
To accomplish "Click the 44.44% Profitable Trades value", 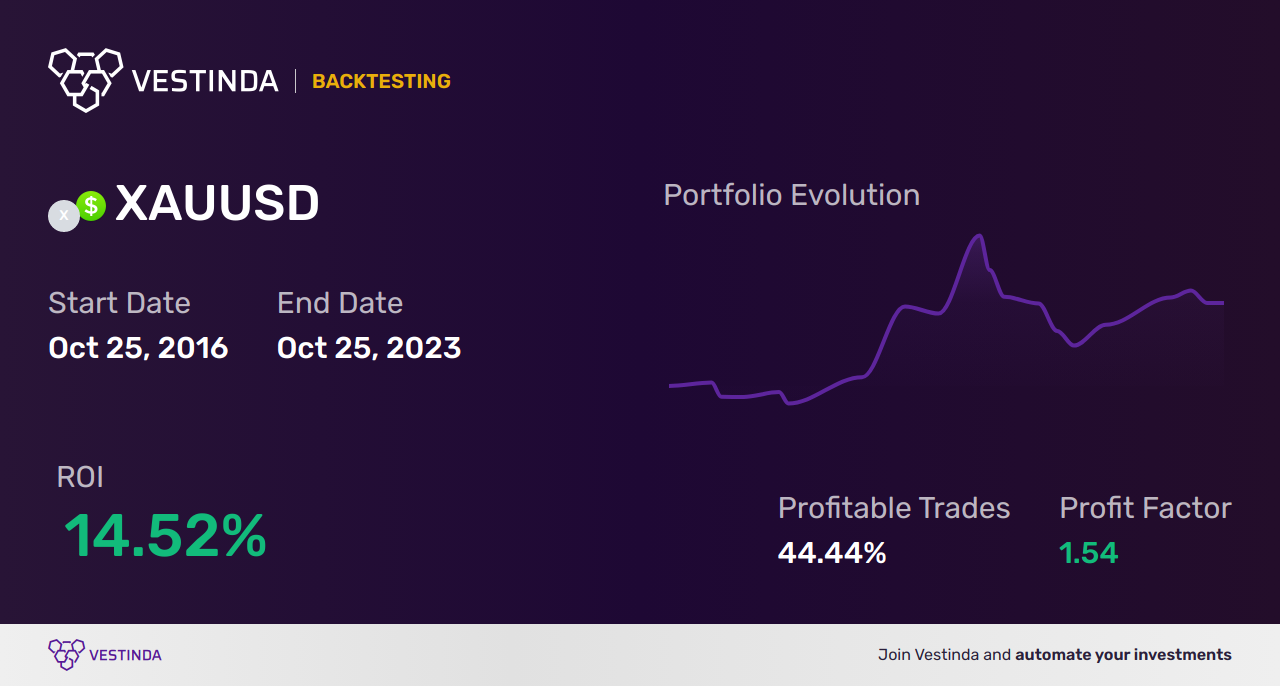I will click(x=832, y=553).
